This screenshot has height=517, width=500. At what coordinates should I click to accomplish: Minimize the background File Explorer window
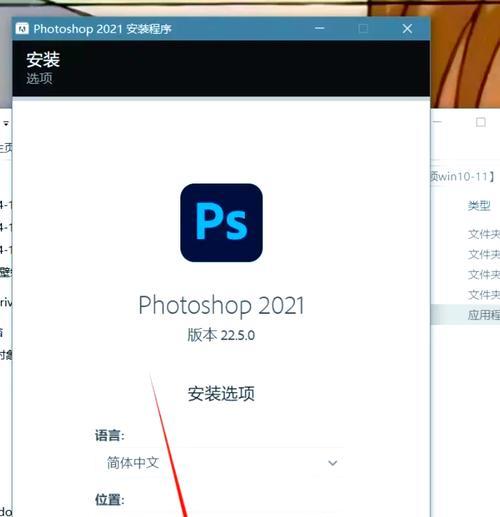tap(437, 122)
